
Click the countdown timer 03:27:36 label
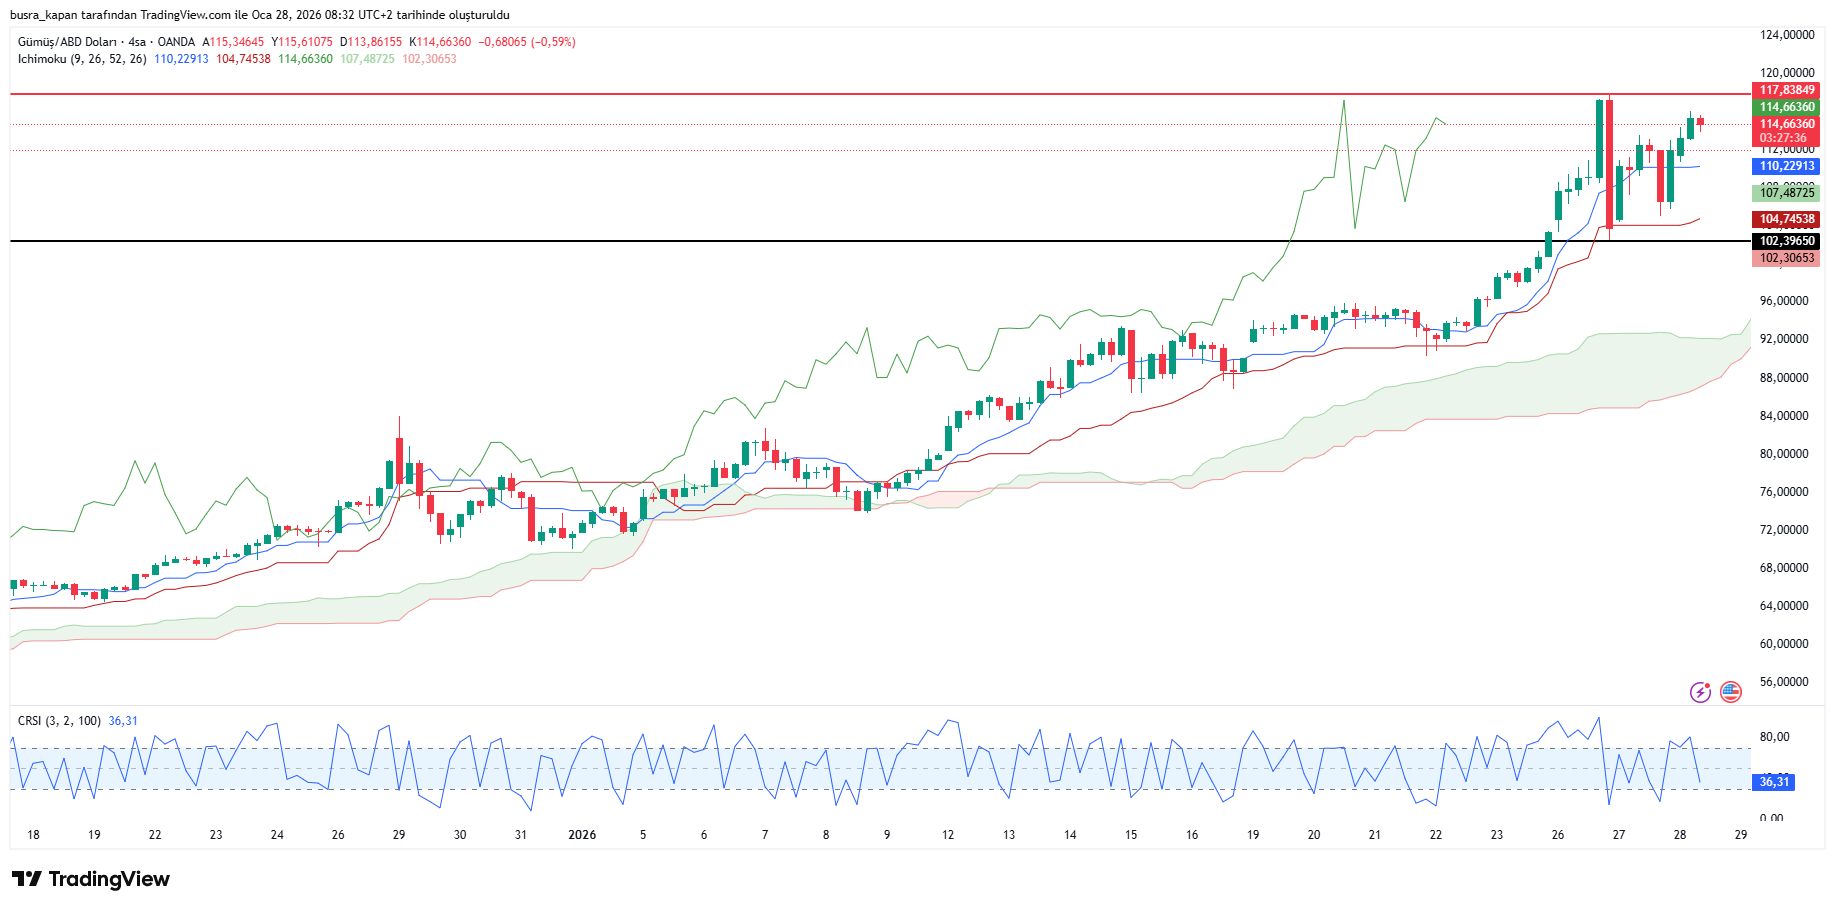point(1783,138)
